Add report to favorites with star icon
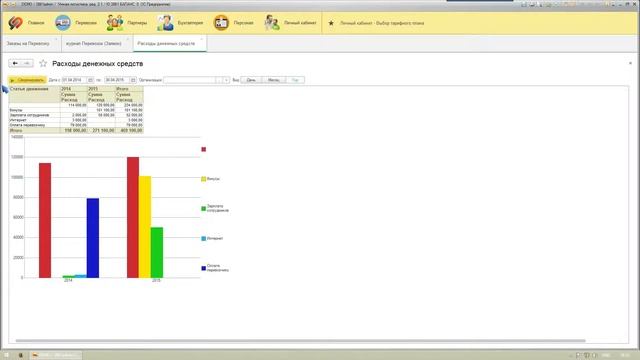640x360 pixels. [x=43, y=63]
